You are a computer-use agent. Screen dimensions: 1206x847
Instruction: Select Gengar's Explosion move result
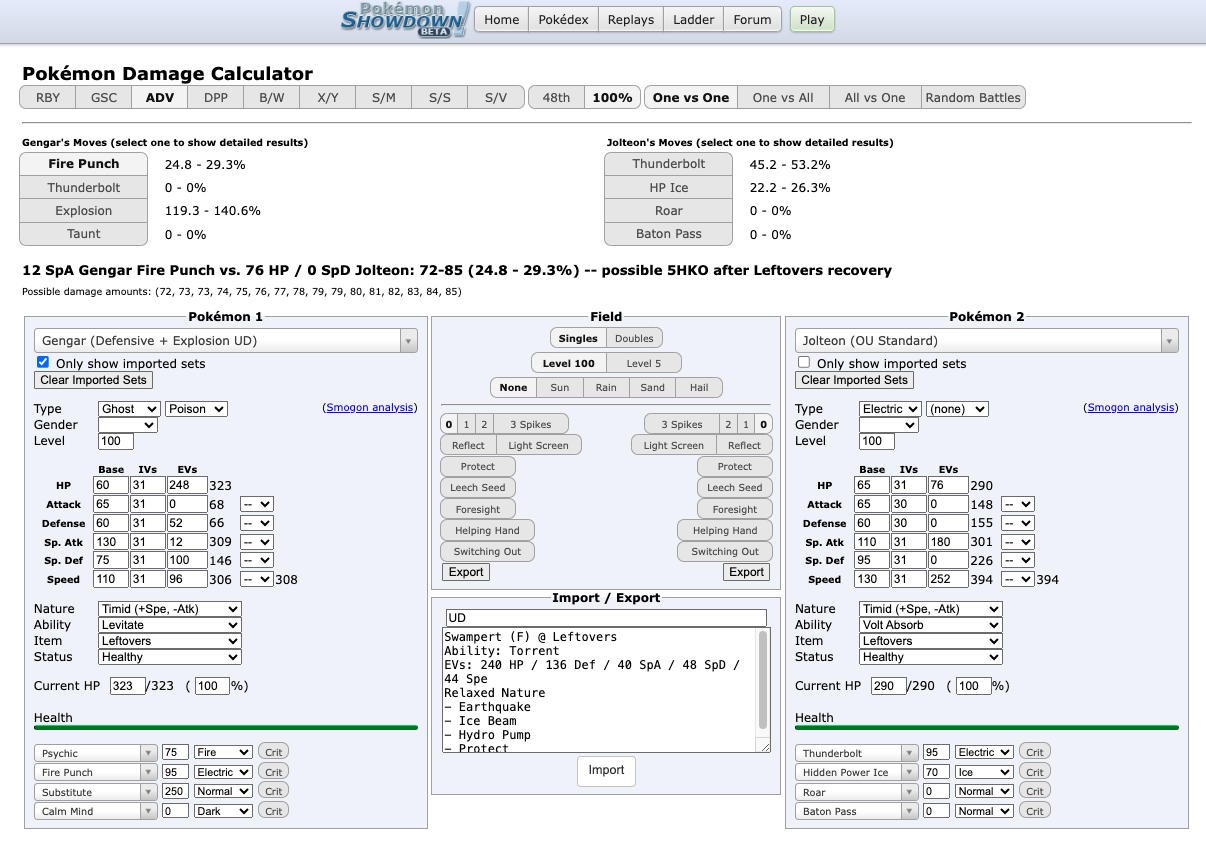84,210
